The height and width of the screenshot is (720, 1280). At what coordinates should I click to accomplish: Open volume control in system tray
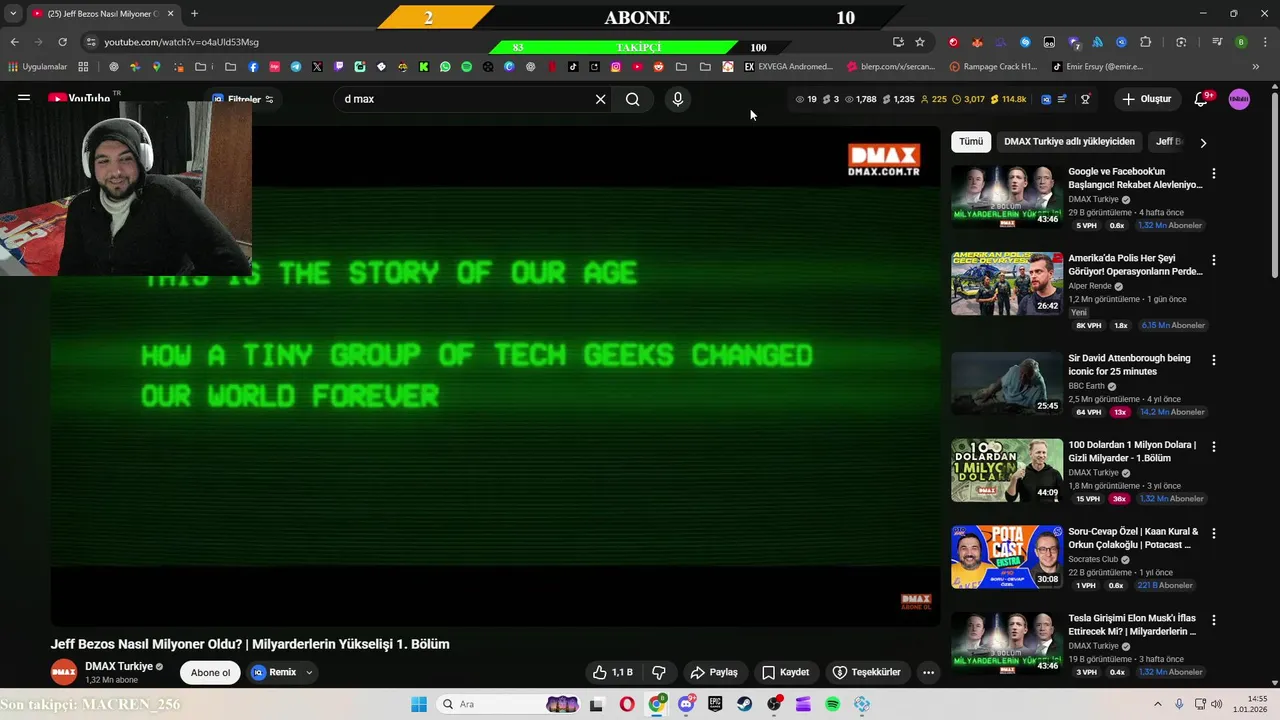pos(1217,704)
